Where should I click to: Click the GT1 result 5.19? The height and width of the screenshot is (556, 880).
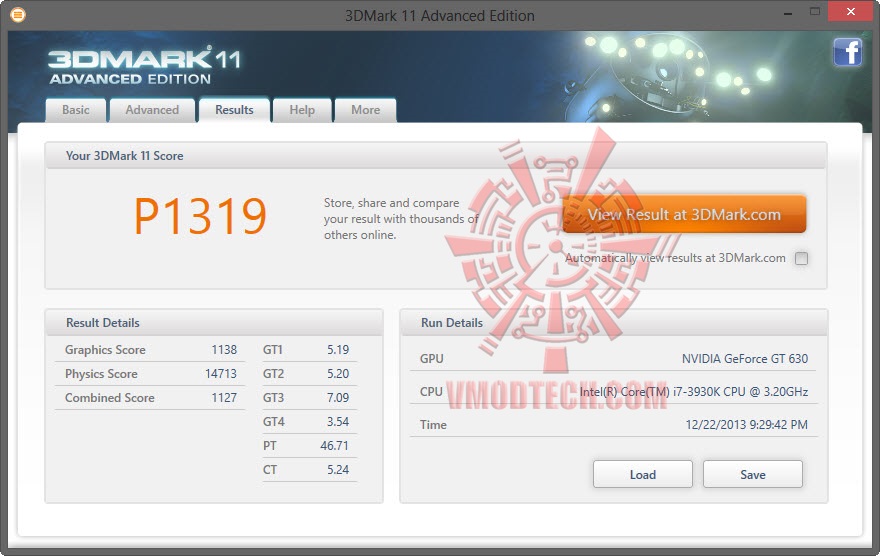(x=338, y=350)
